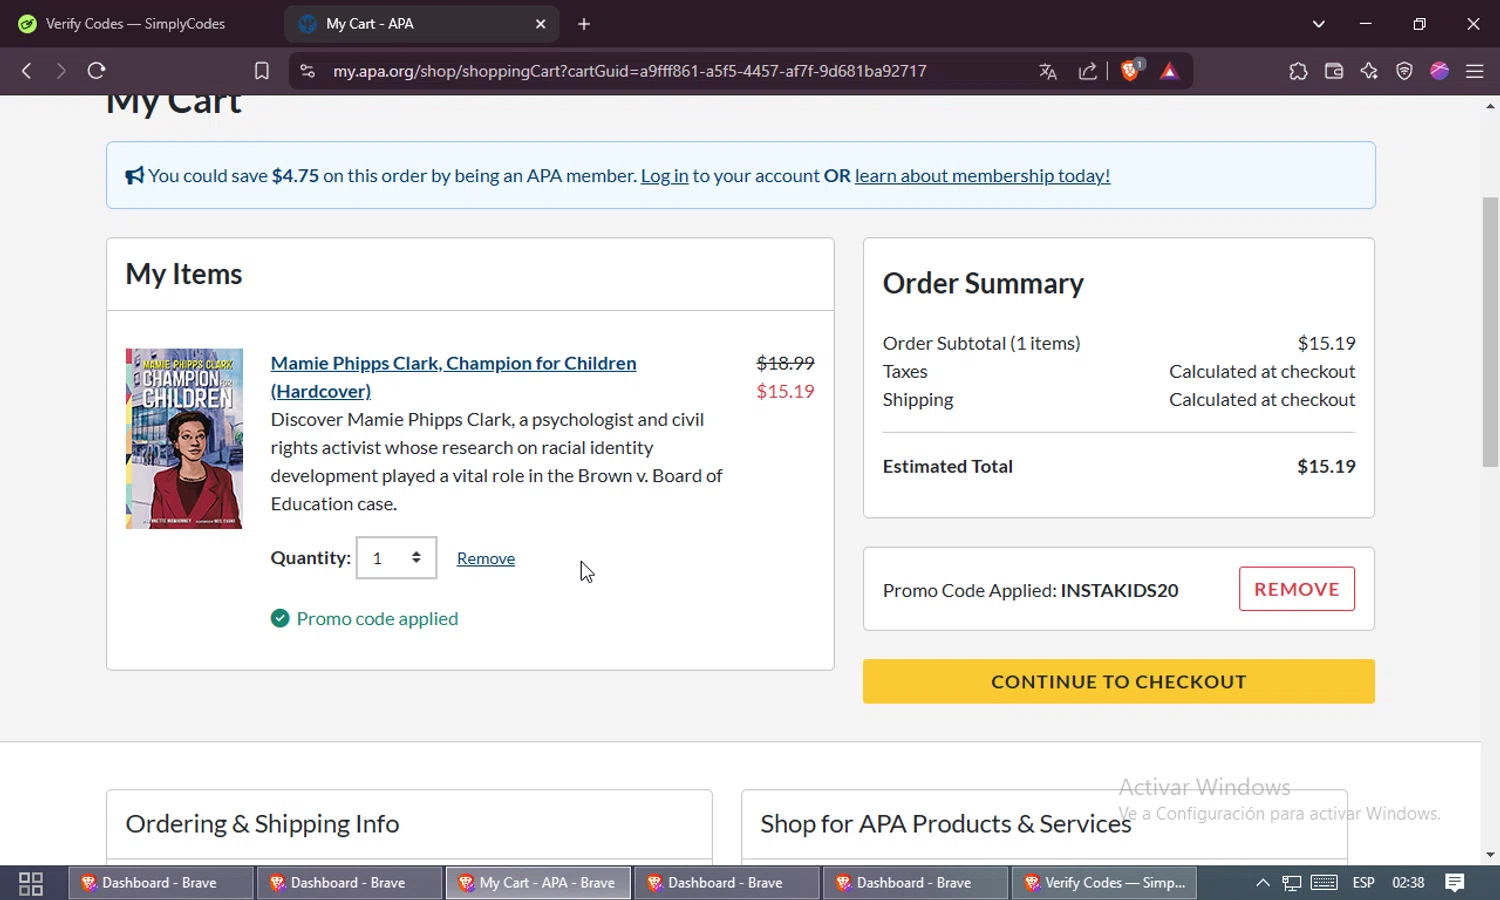Go back using browser back arrow
Image resolution: width=1500 pixels, height=900 pixels.
(x=27, y=71)
